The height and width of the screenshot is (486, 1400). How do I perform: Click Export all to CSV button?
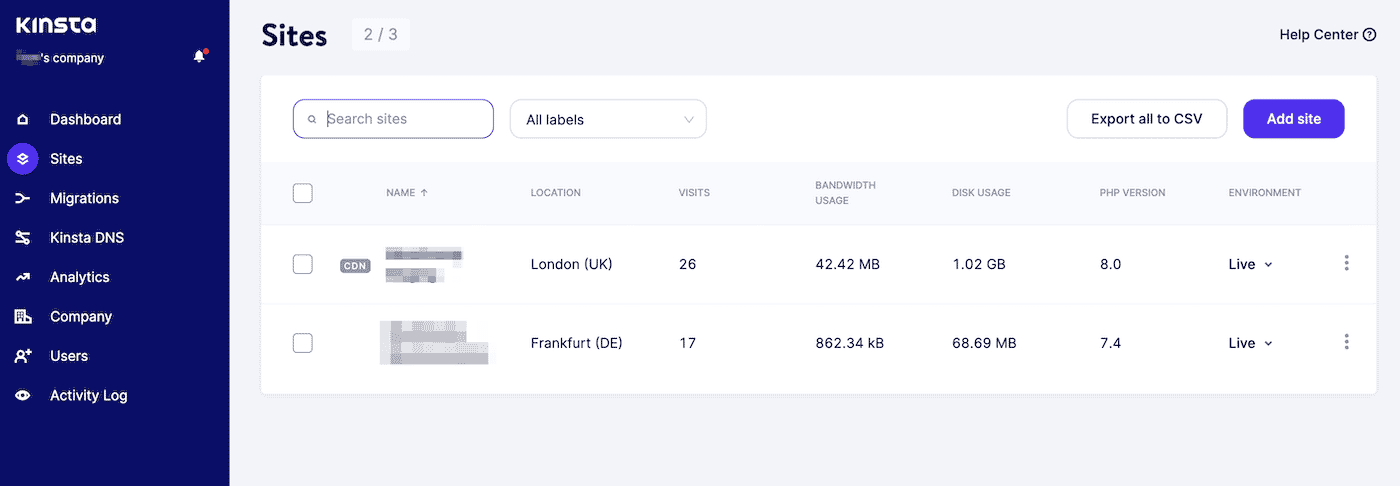[x=1146, y=119]
